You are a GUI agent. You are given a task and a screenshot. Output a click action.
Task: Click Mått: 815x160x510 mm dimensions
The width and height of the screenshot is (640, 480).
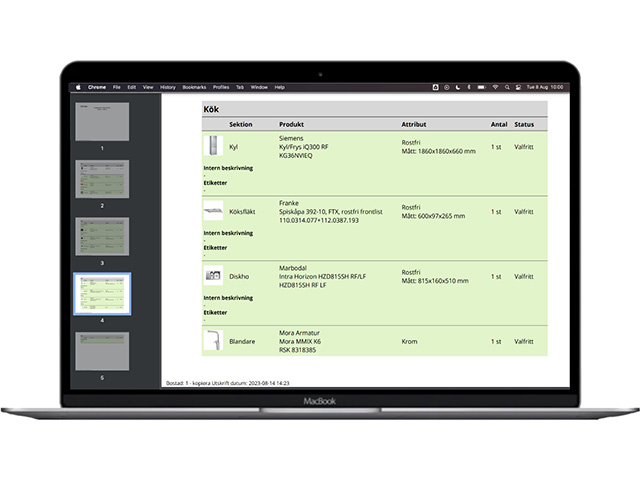click(x=435, y=281)
